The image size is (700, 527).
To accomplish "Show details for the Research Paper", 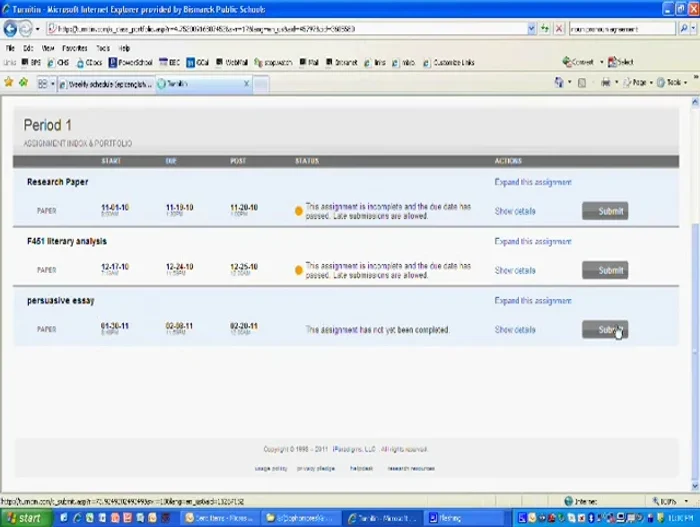I will [x=515, y=211].
